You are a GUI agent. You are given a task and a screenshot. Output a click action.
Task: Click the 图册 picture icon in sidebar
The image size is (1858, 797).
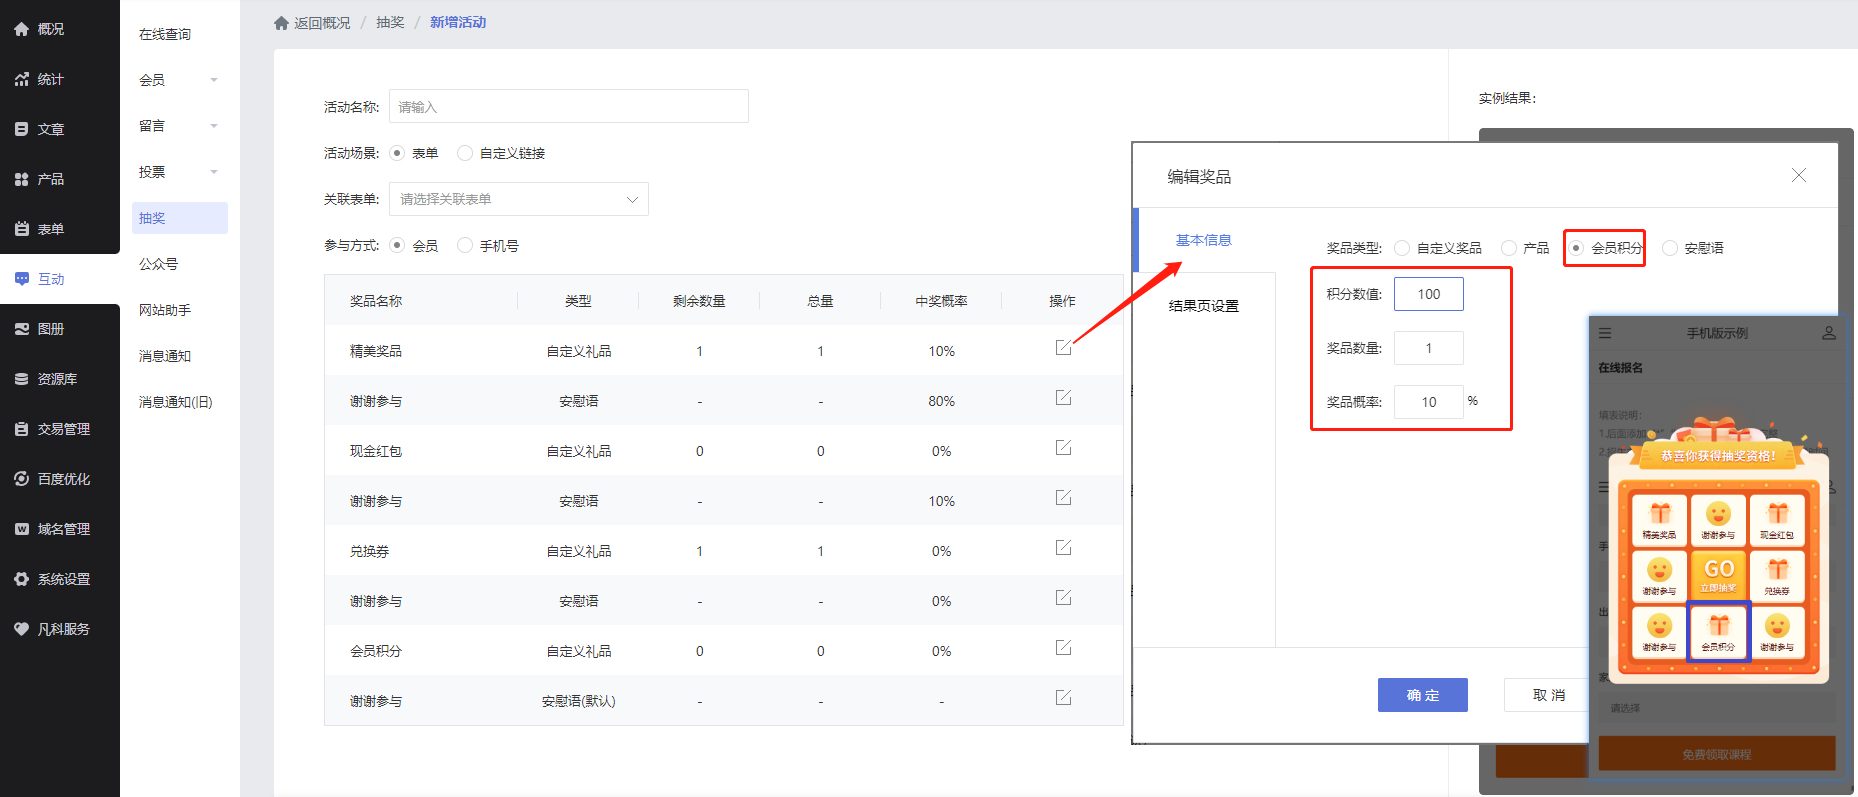[21, 329]
